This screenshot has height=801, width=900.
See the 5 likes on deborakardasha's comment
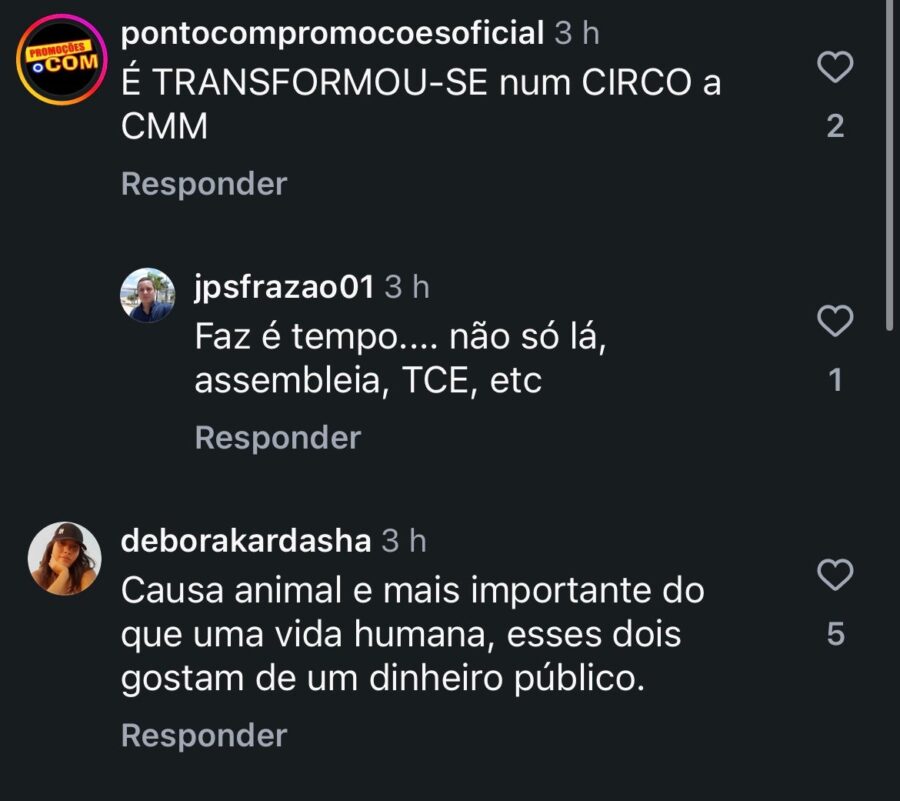point(835,634)
